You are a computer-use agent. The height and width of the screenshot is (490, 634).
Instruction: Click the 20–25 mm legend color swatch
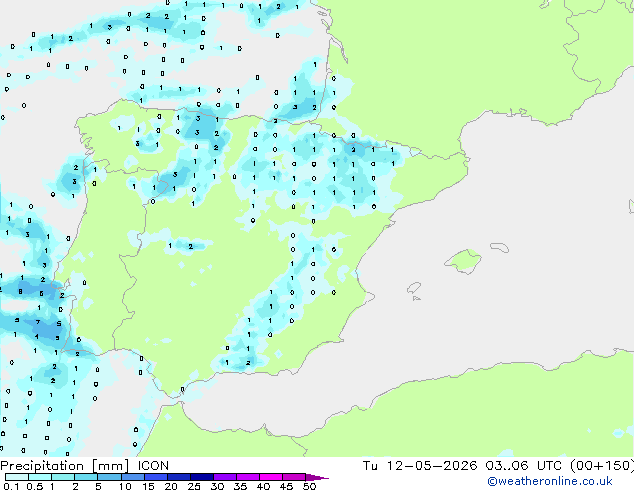(178, 477)
